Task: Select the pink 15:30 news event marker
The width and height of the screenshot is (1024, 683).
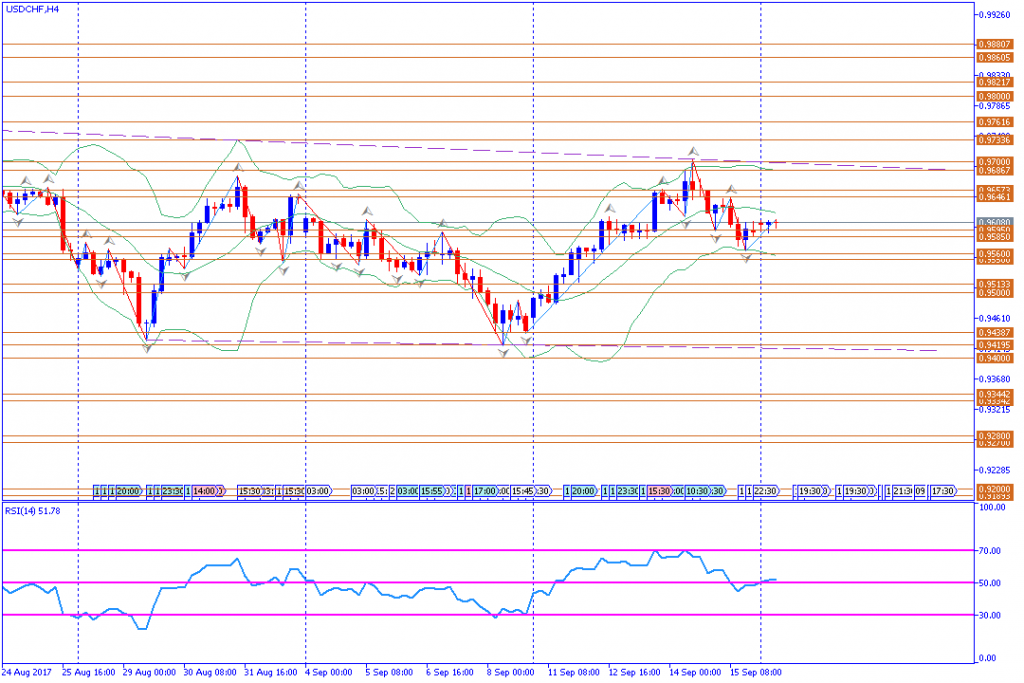Action: coord(658,492)
